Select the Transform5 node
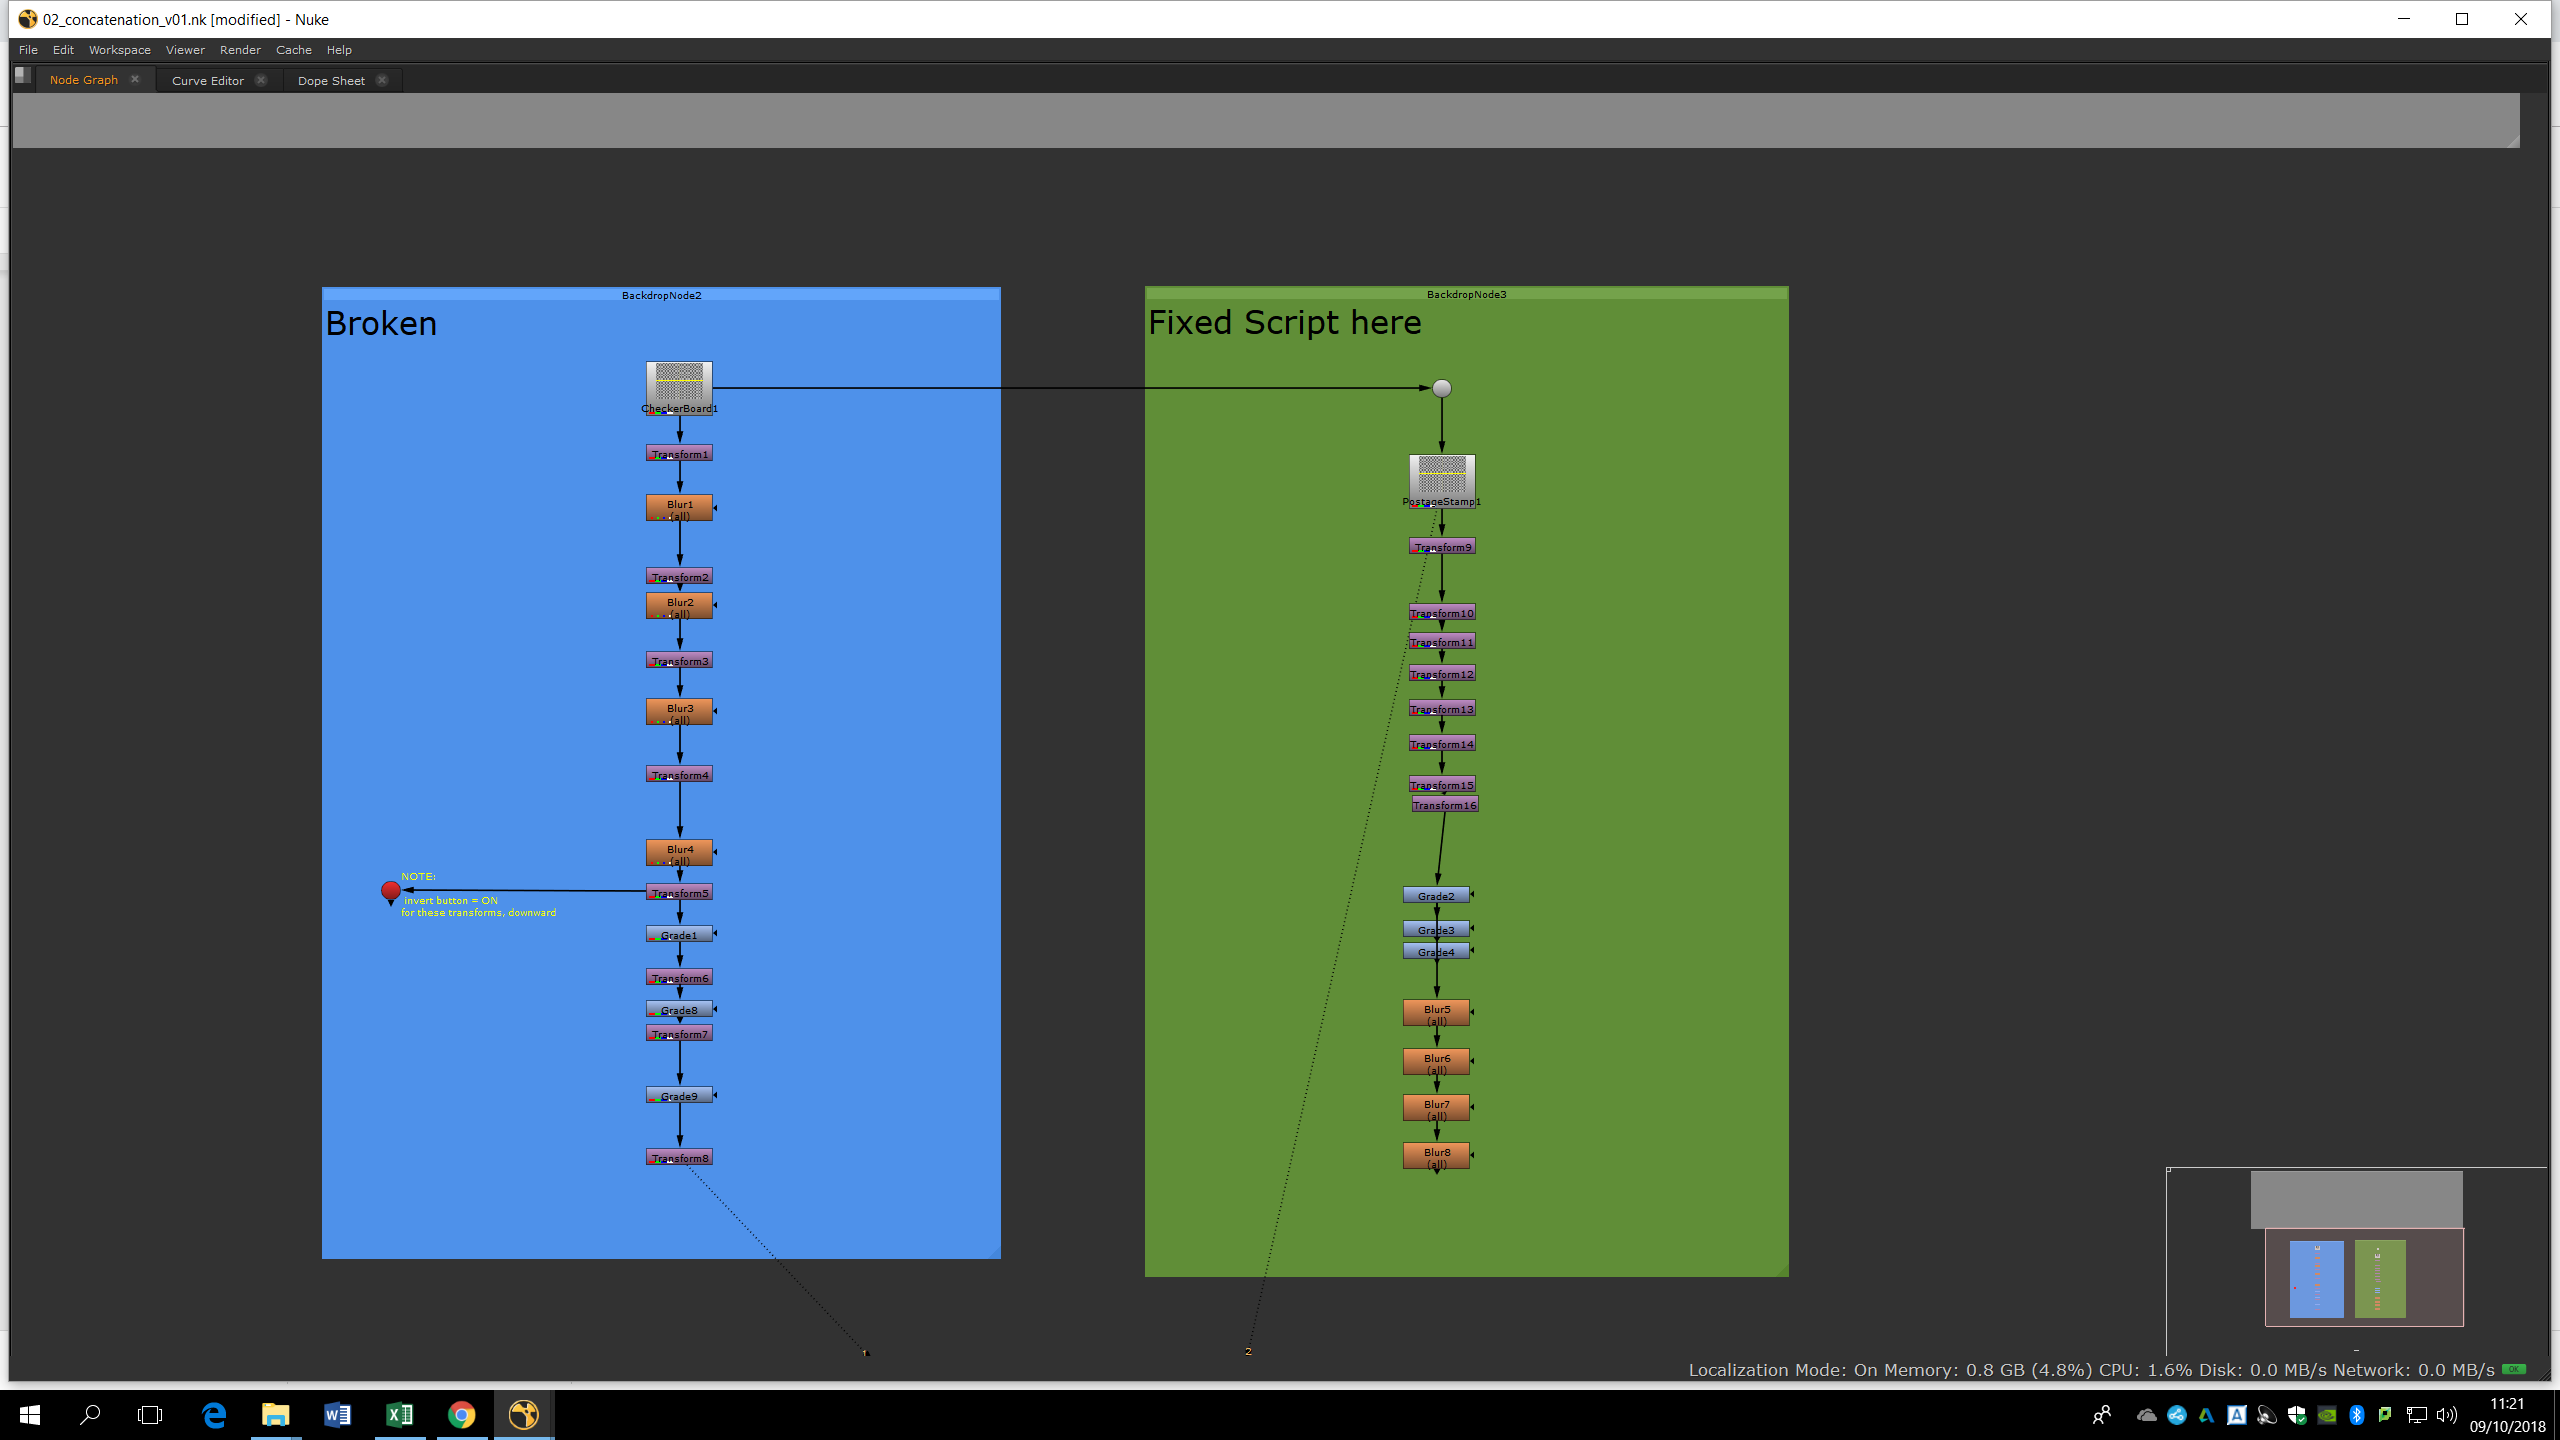Screen dimensions: 2560x1440 click(x=679, y=893)
